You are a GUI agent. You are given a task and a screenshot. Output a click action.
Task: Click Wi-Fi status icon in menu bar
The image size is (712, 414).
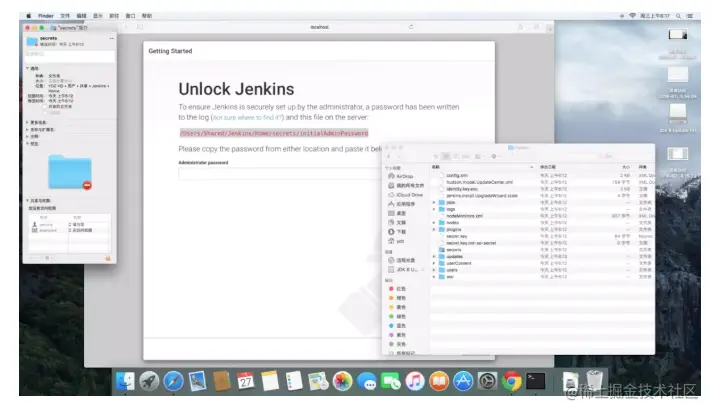click(x=633, y=16)
